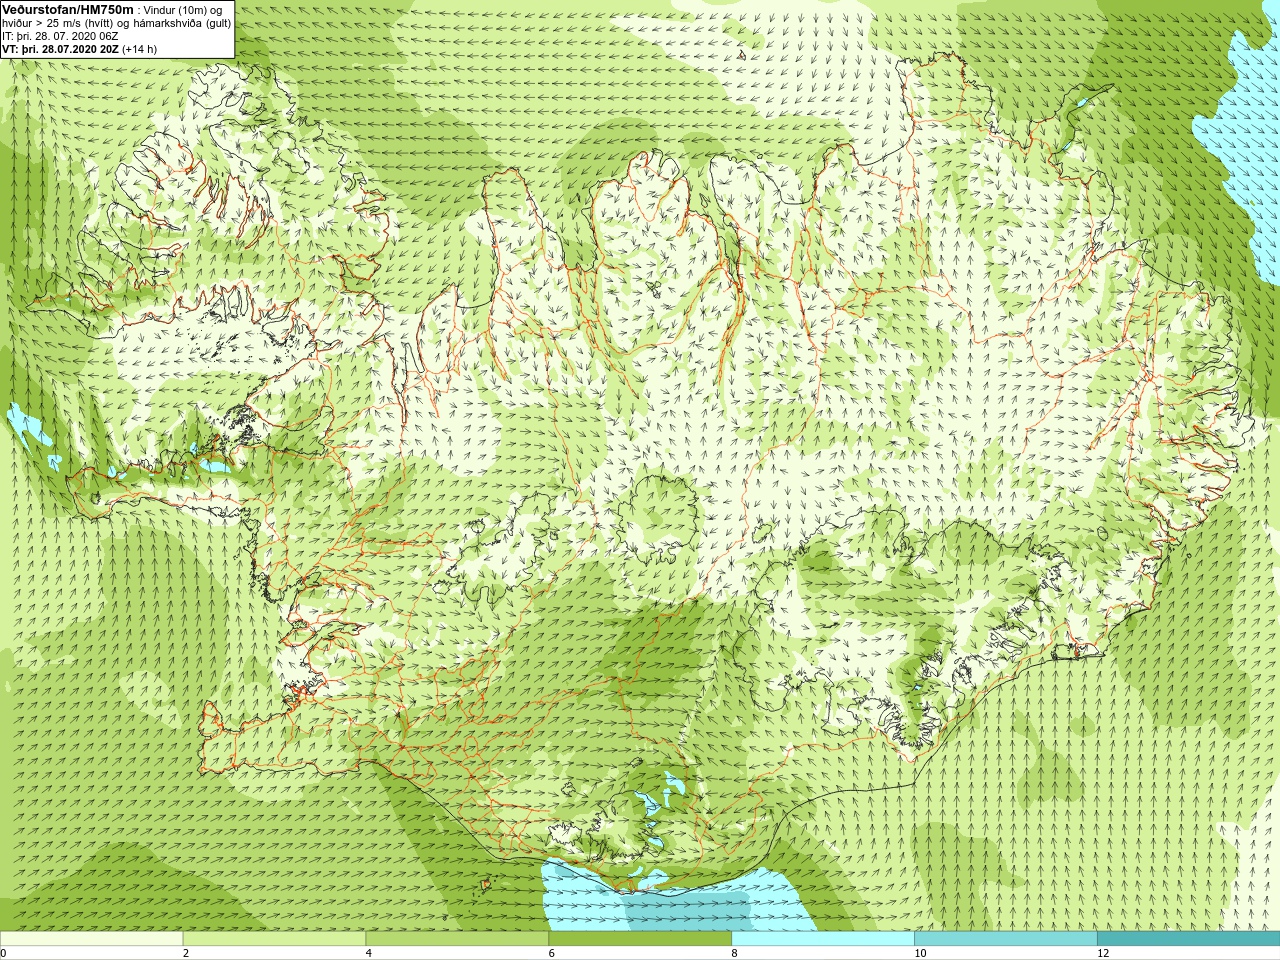Click the scale label '12'
The image size is (1280, 960).
coord(1103,953)
